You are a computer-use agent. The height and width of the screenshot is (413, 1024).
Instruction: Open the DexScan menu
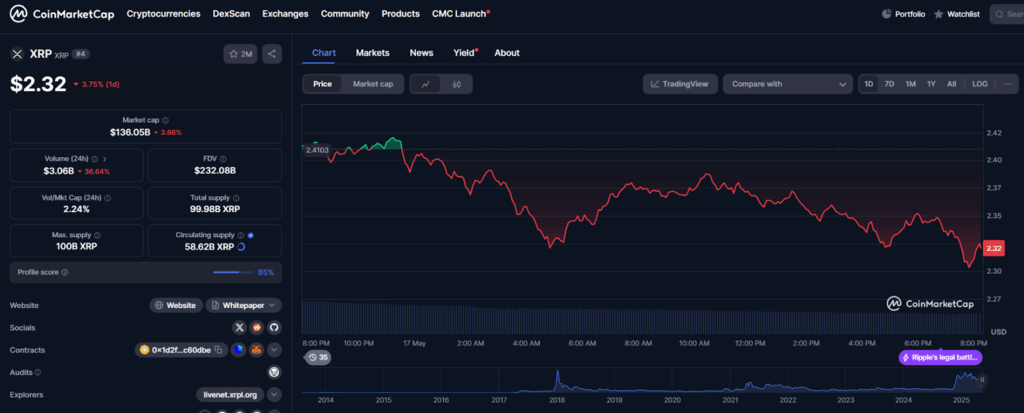[x=231, y=14]
